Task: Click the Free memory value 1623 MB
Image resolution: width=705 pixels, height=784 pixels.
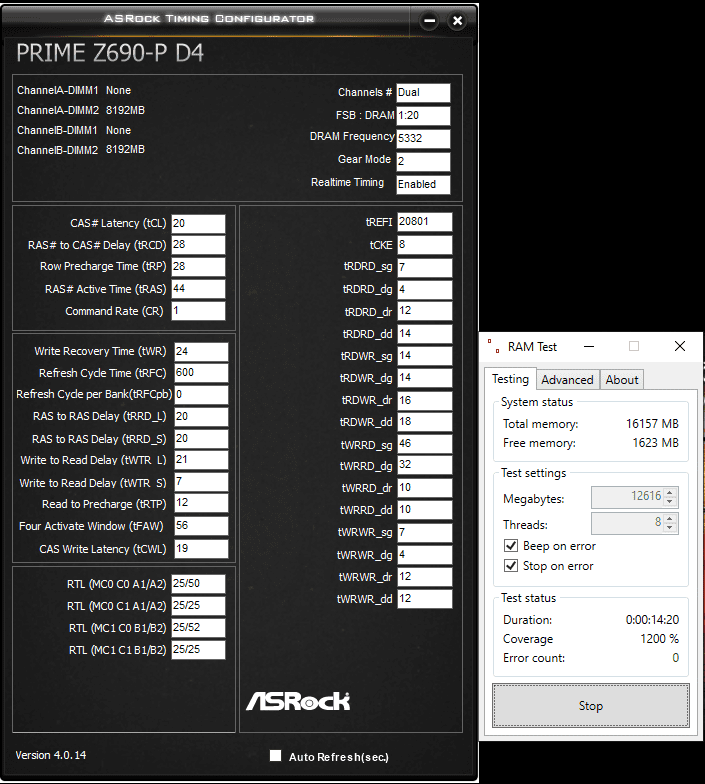Action: [x=656, y=442]
